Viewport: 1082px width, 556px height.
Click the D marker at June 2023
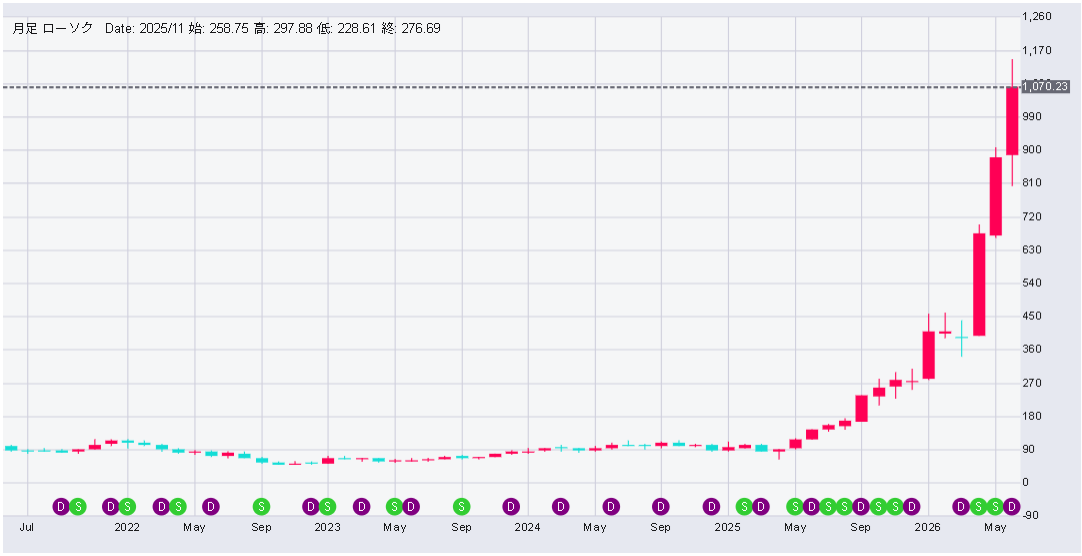411,507
